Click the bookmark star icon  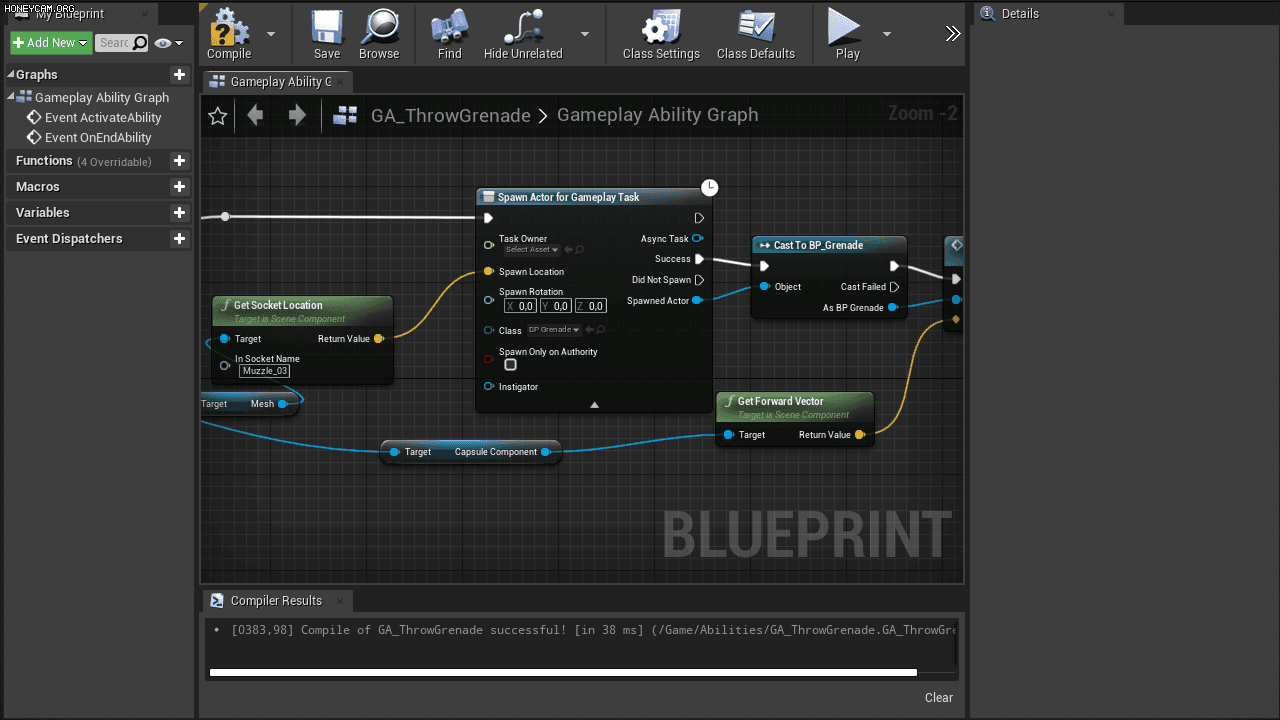tap(218, 116)
